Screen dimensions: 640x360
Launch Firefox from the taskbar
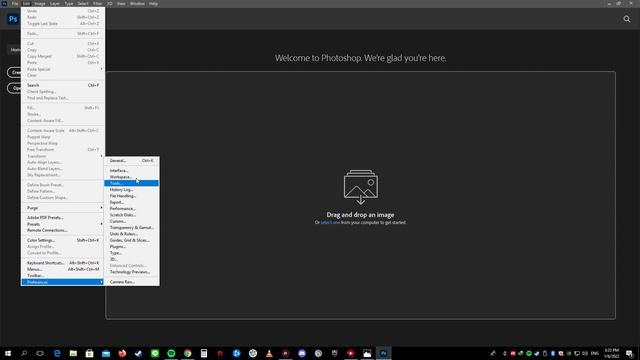pos(122,353)
